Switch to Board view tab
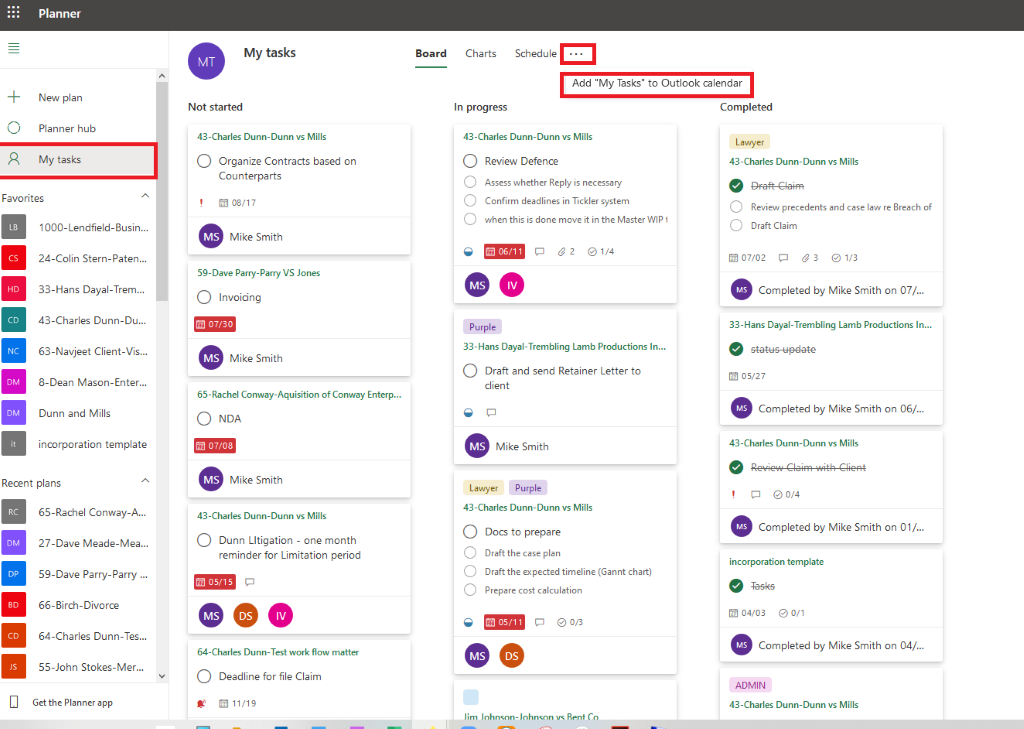The height and width of the screenshot is (729, 1024). (431, 54)
